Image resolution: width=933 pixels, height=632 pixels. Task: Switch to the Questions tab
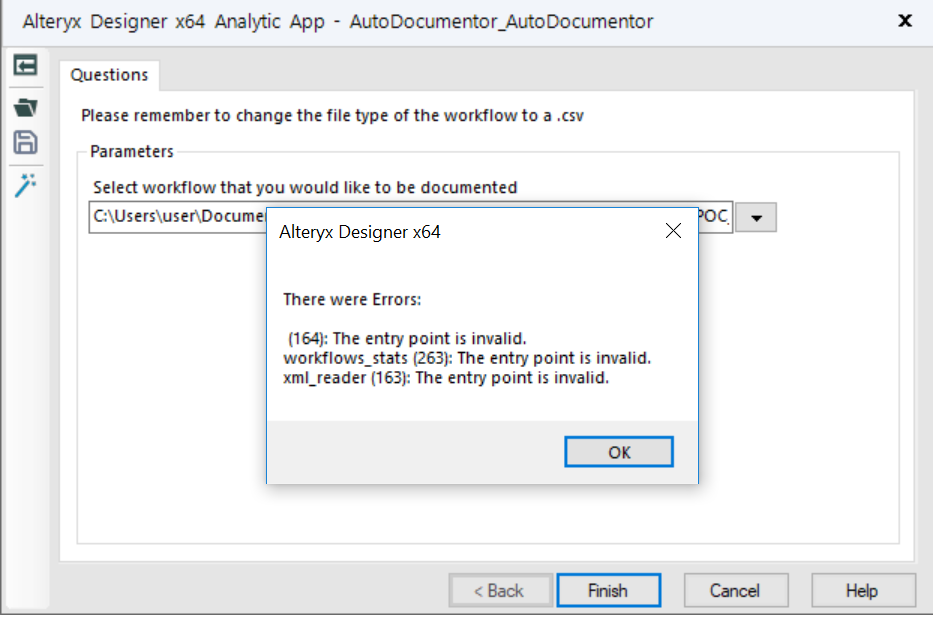pos(109,75)
